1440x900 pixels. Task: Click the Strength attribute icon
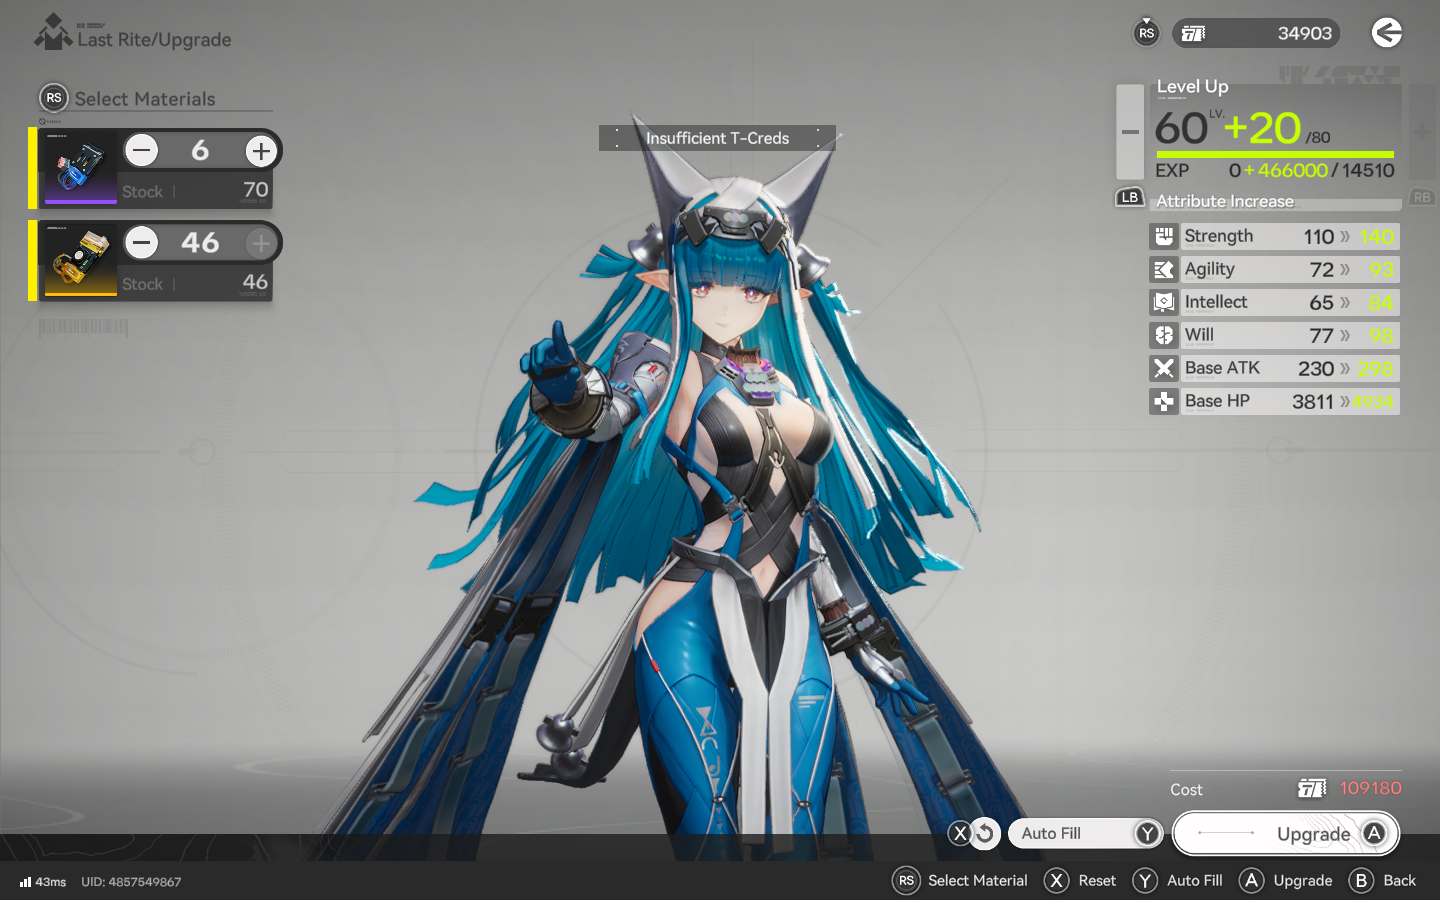tap(1164, 236)
